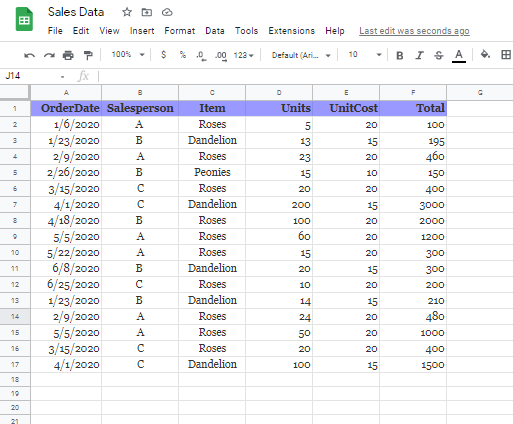Viewport: 513px width, 424px height.
Task: Click the 4/18/2020 date cell
Action: [66, 220]
